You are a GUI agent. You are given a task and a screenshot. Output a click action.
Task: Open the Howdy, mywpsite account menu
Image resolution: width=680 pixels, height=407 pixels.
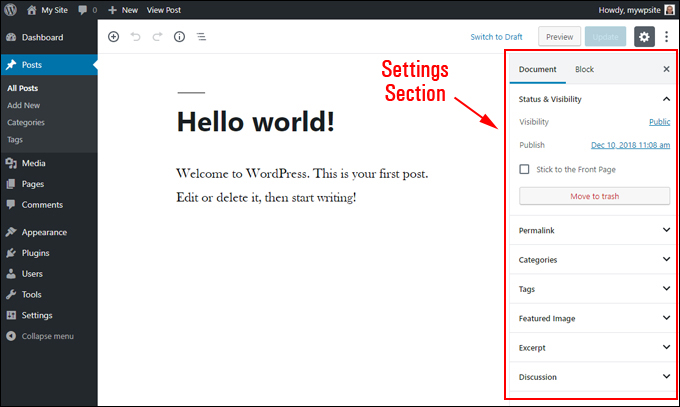(636, 10)
